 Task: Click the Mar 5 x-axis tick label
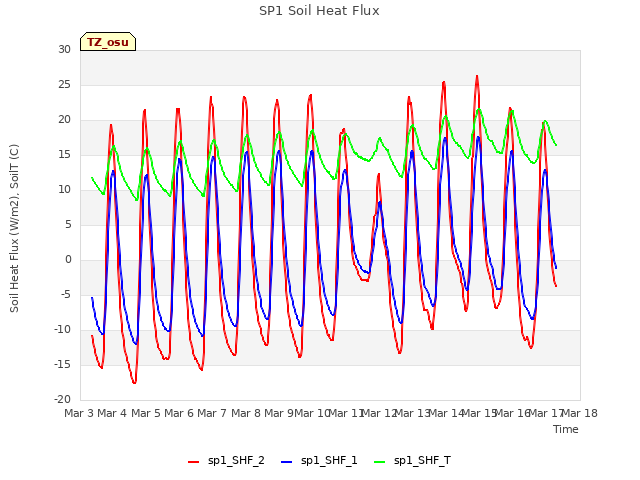click(146, 413)
